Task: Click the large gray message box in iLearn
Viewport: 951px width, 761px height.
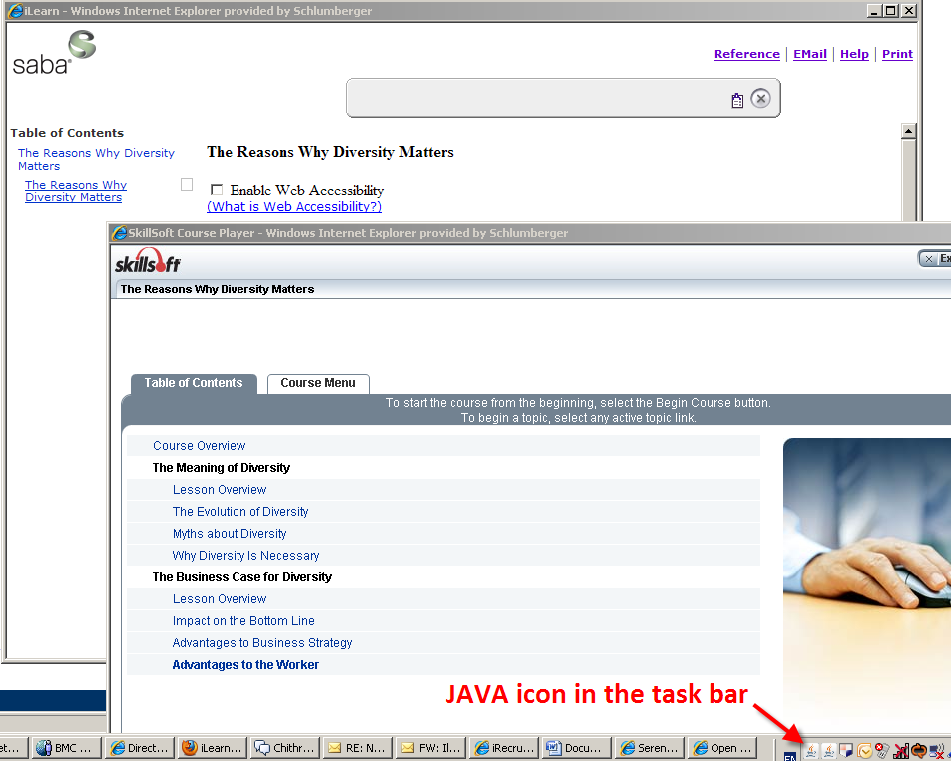Action: point(563,98)
